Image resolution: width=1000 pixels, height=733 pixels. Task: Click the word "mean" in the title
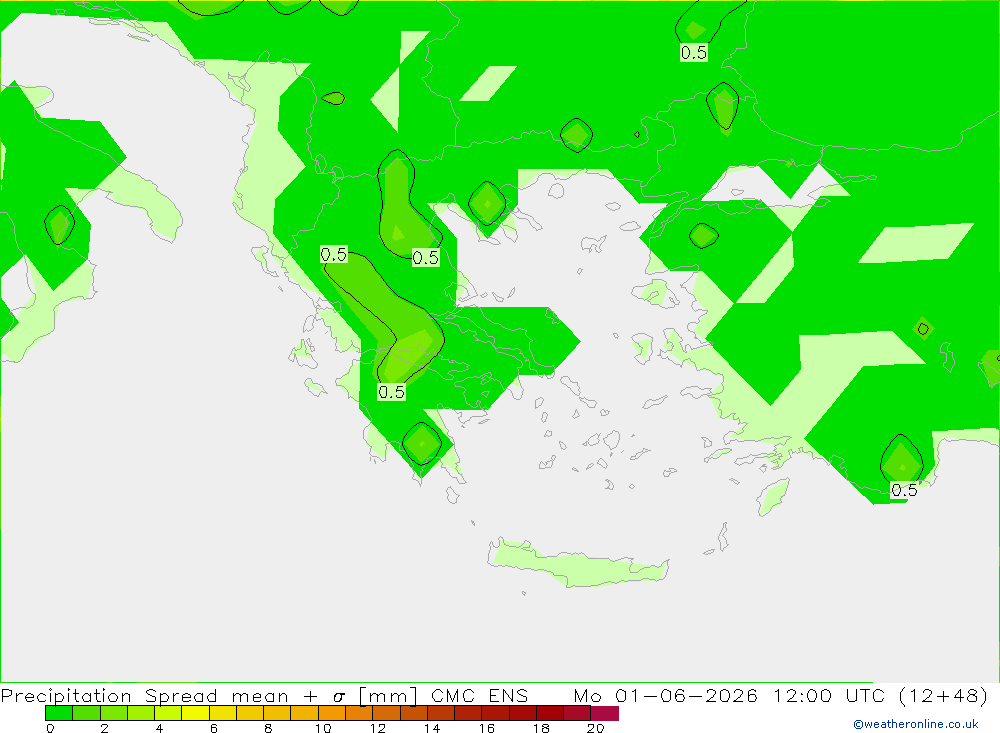[260, 697]
